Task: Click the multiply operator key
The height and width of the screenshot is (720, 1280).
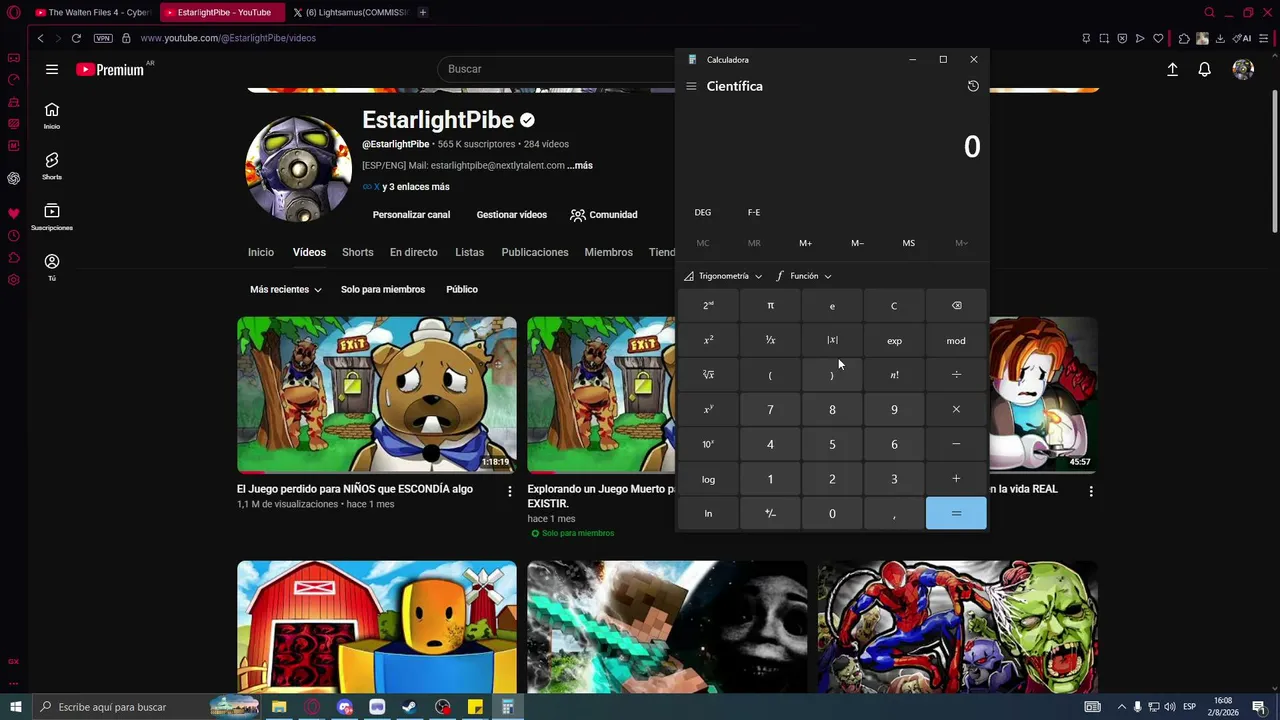Action: pyautogui.click(x=956, y=409)
